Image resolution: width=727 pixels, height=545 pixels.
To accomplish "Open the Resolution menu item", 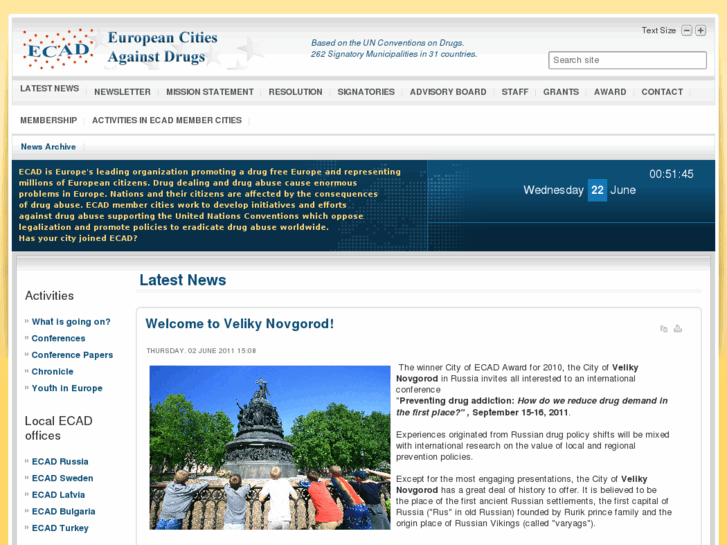I will coord(295,92).
